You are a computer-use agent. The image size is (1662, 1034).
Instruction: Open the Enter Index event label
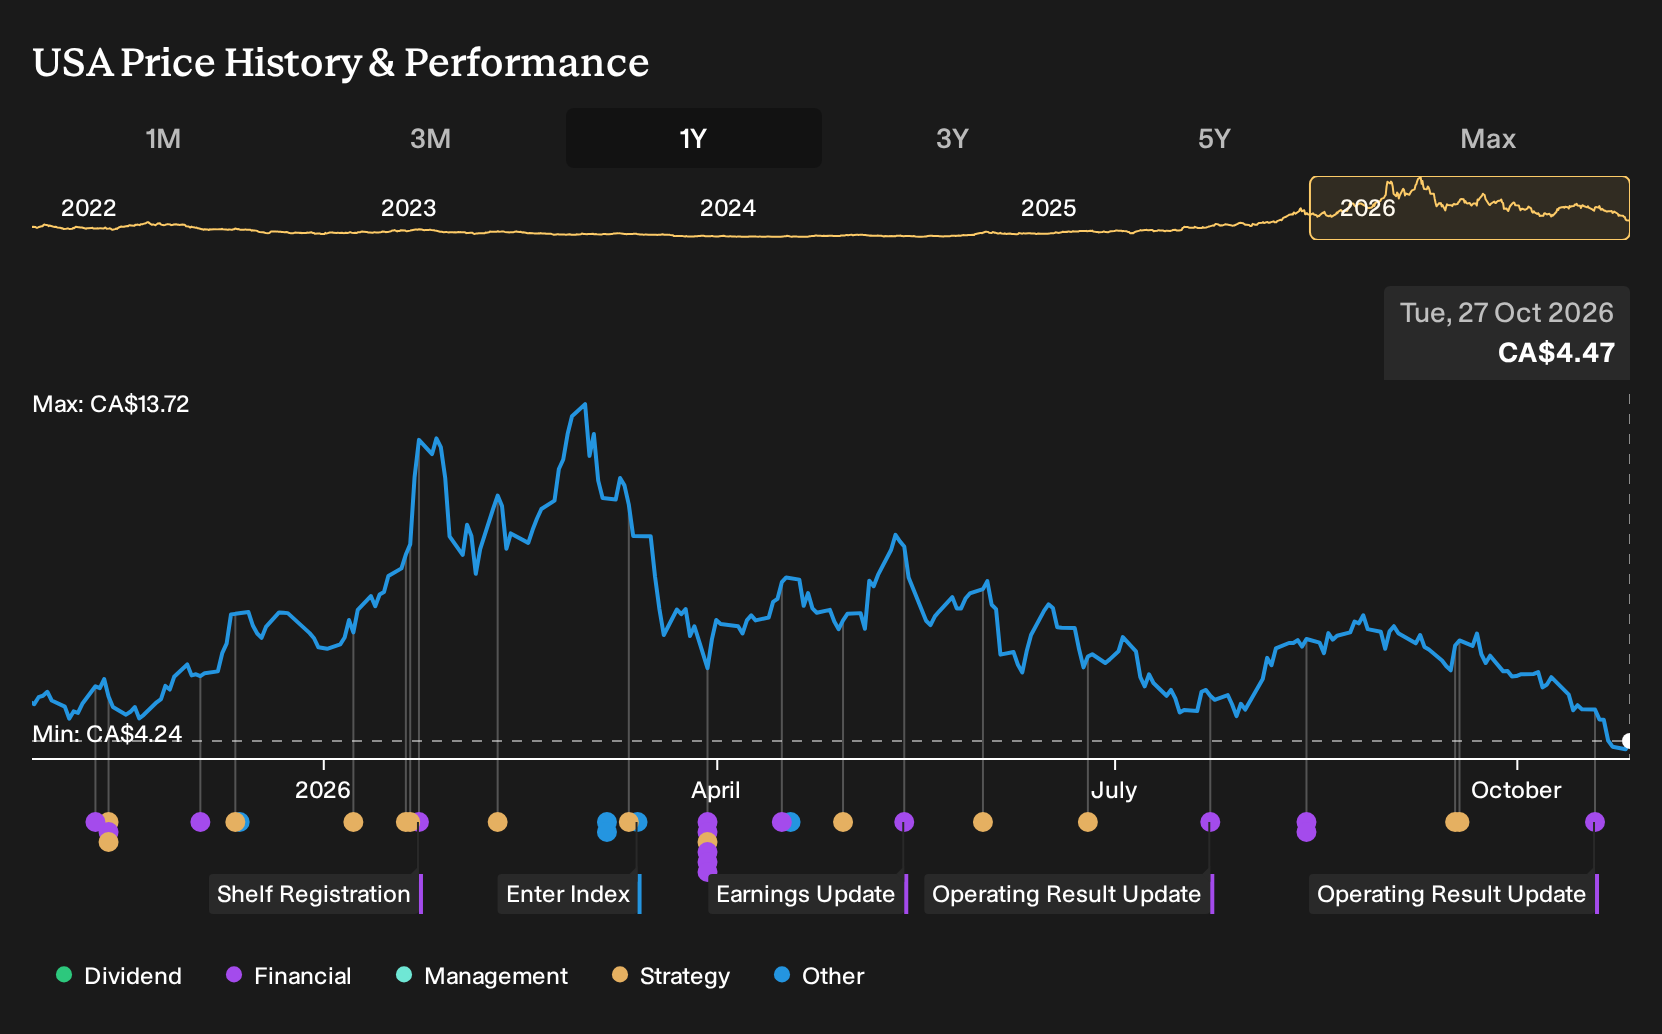570,894
